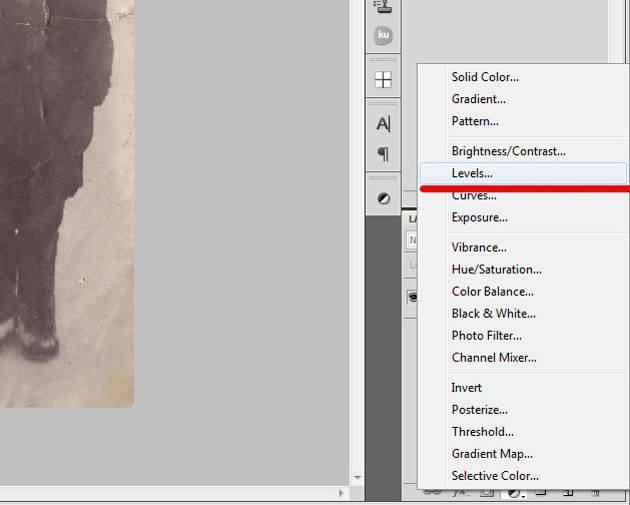Open the new adjustment layer dropdown button
The image size is (630, 505).
[515, 493]
